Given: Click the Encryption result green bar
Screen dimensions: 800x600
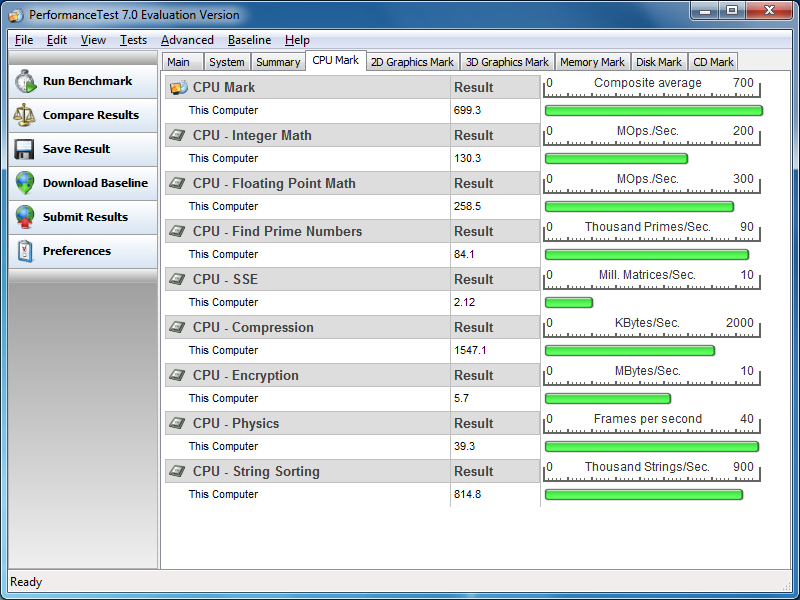Looking at the screenshot, I should [x=608, y=398].
